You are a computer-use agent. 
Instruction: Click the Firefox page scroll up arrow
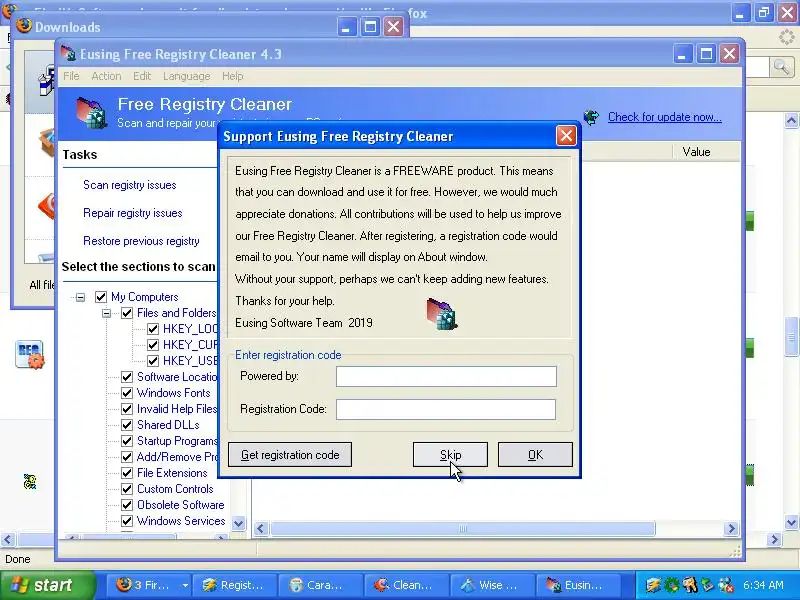(x=791, y=120)
